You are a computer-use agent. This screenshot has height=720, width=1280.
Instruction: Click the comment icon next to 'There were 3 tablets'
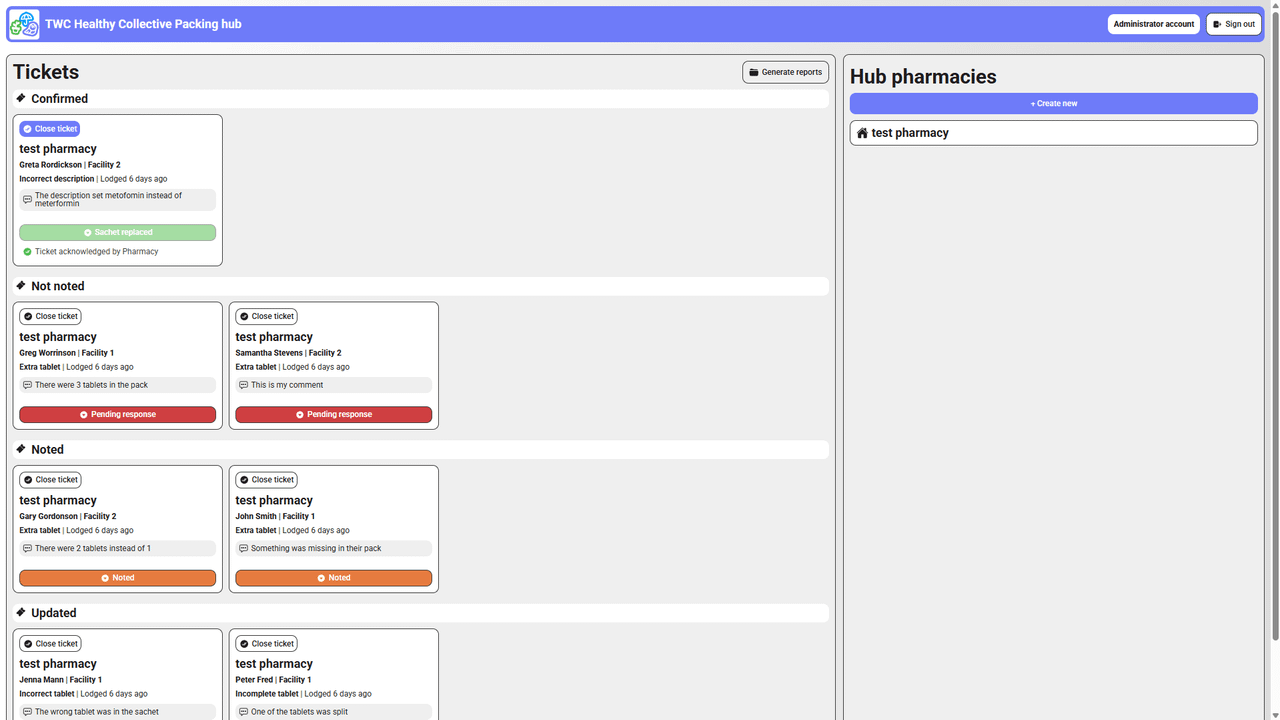28,385
